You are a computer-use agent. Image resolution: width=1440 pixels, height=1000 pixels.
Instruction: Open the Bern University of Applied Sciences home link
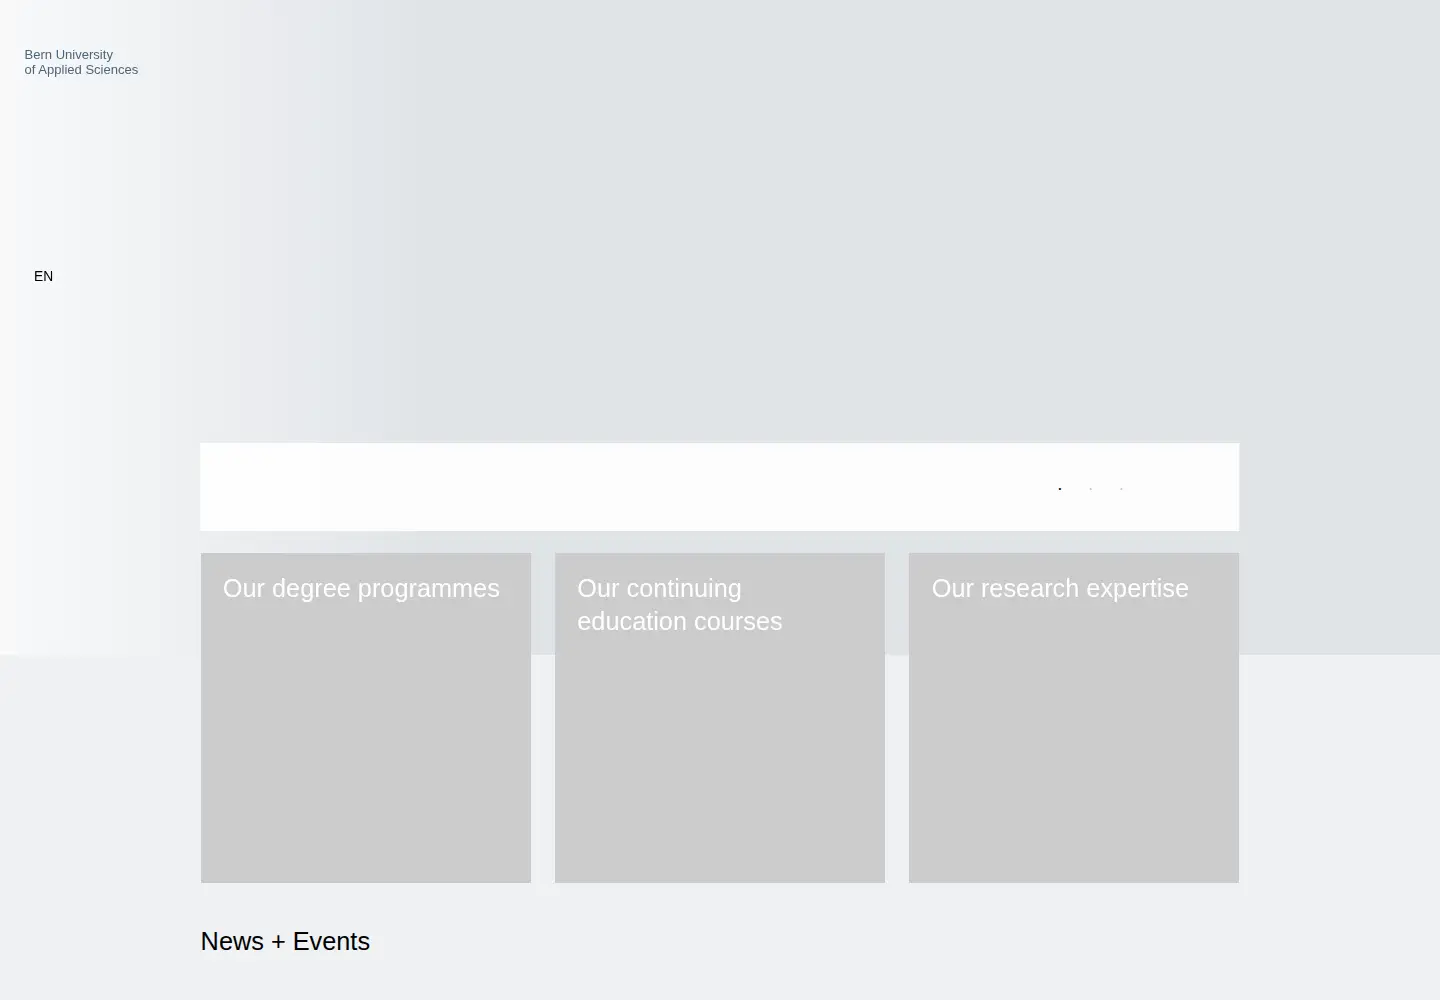point(81,62)
